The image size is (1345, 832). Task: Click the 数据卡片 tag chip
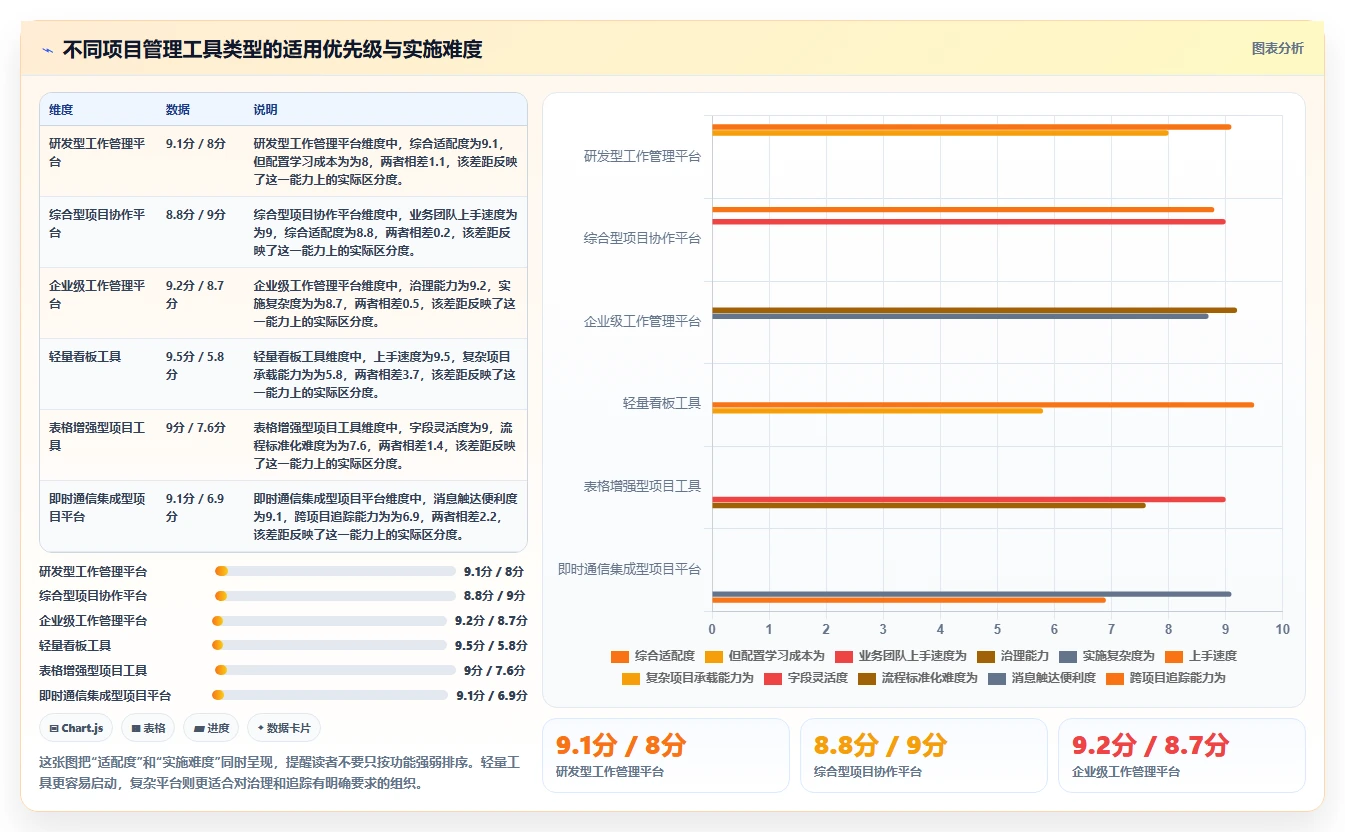click(x=284, y=728)
